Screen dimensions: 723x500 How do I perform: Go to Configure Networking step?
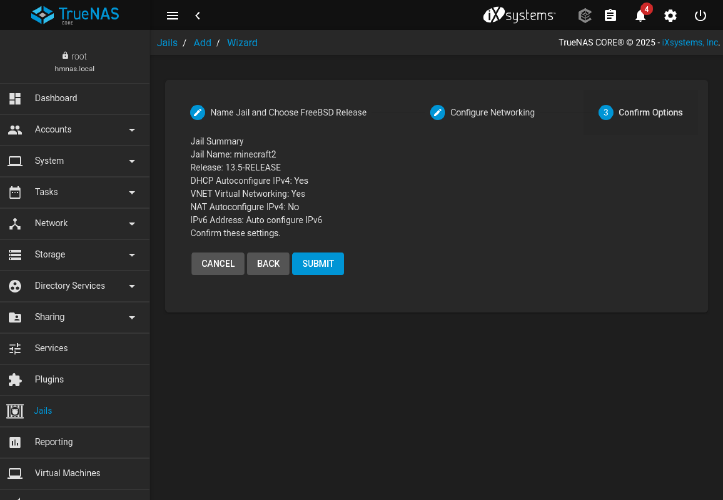pos(482,113)
